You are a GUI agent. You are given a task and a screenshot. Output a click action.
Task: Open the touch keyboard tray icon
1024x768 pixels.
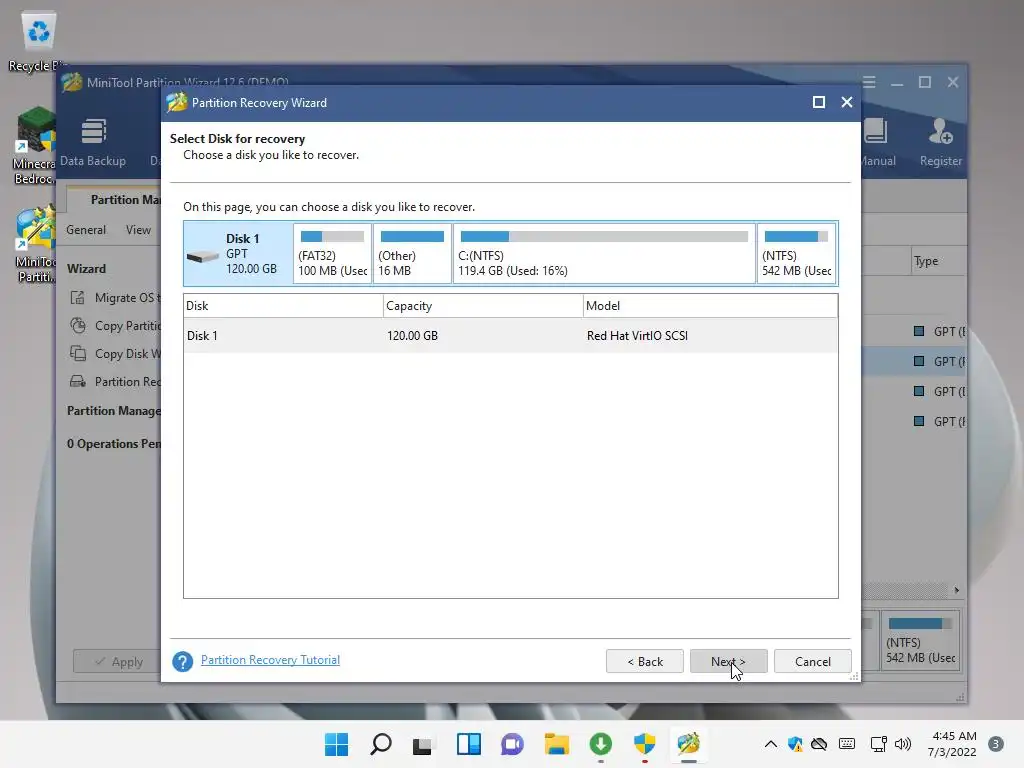[x=847, y=744]
